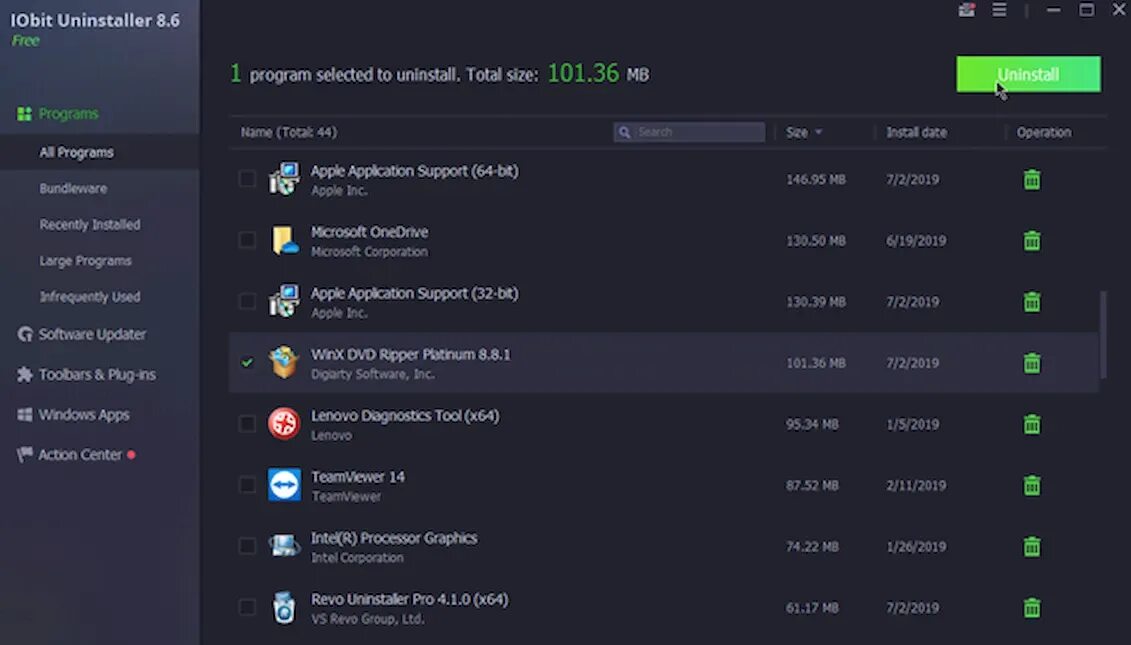Click the trash icon for Apple Application Support (64-bit)

pos(1032,179)
